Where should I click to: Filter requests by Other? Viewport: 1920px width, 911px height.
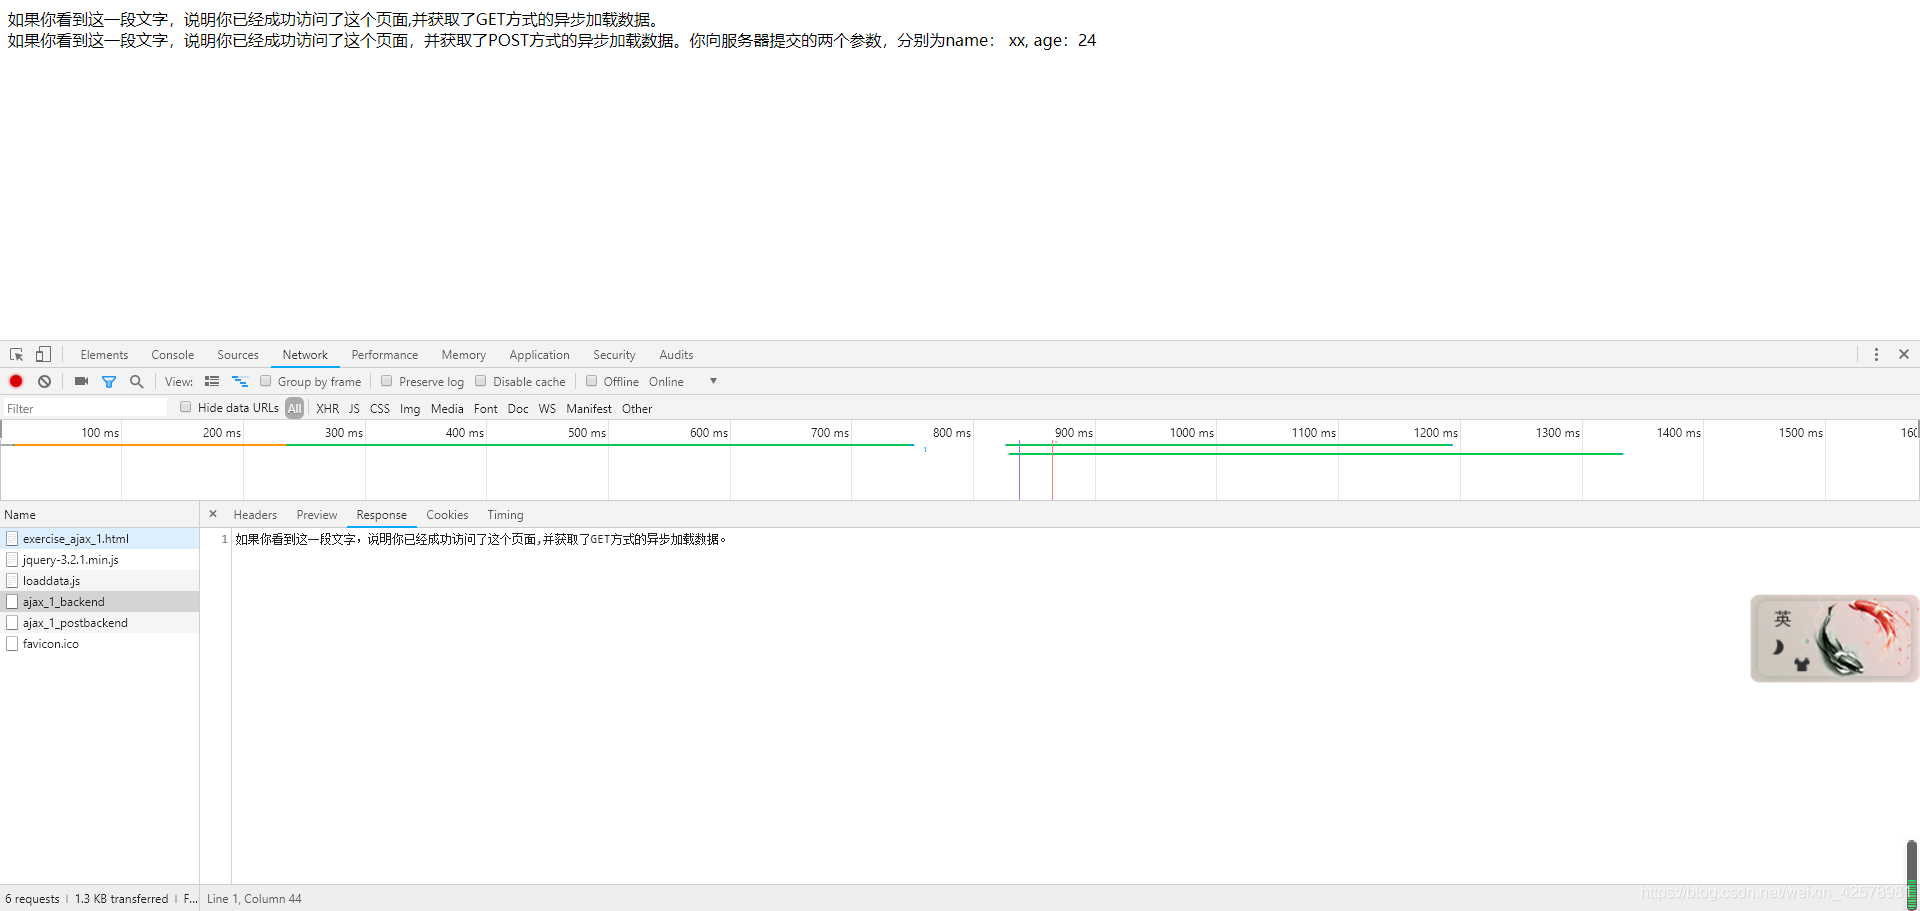tap(637, 408)
